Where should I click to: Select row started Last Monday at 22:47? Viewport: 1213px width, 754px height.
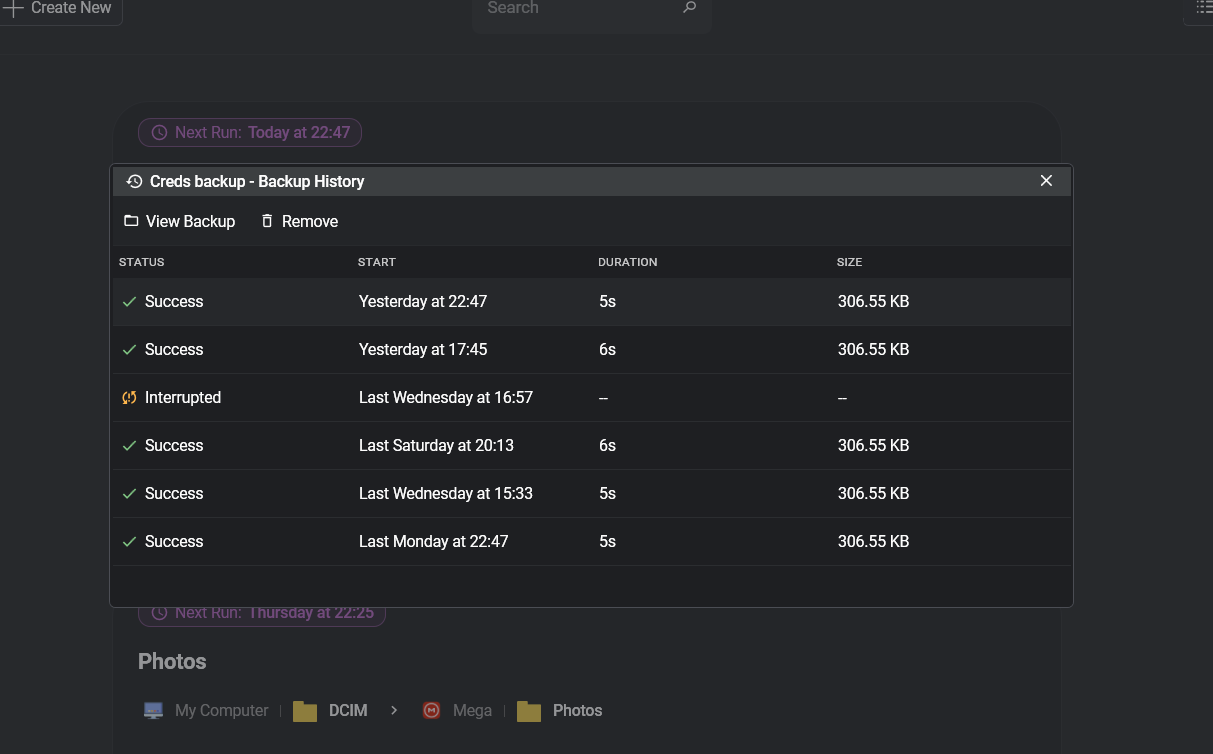click(x=591, y=541)
